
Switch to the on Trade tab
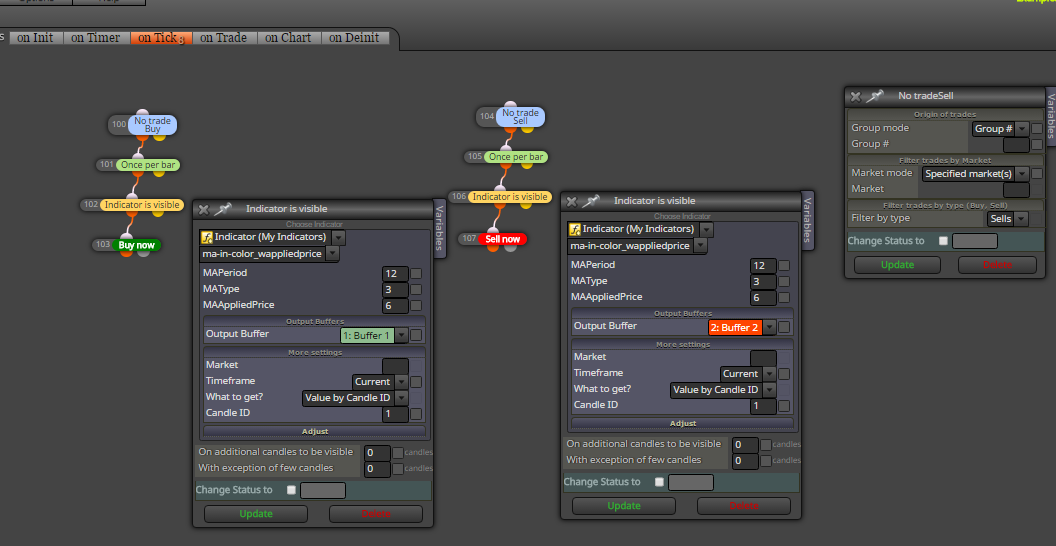(224, 38)
